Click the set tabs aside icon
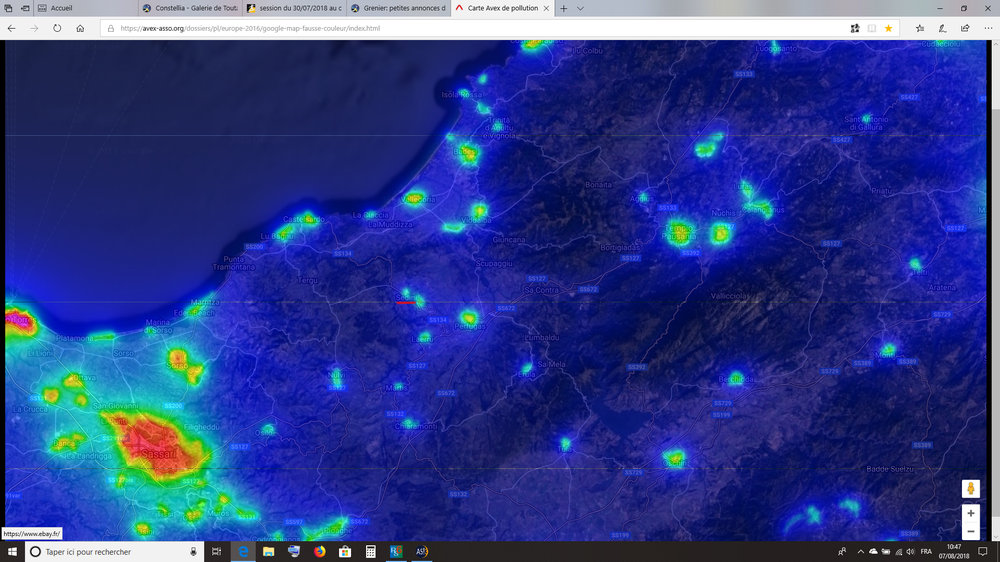The image size is (1000, 562). pos(25,8)
